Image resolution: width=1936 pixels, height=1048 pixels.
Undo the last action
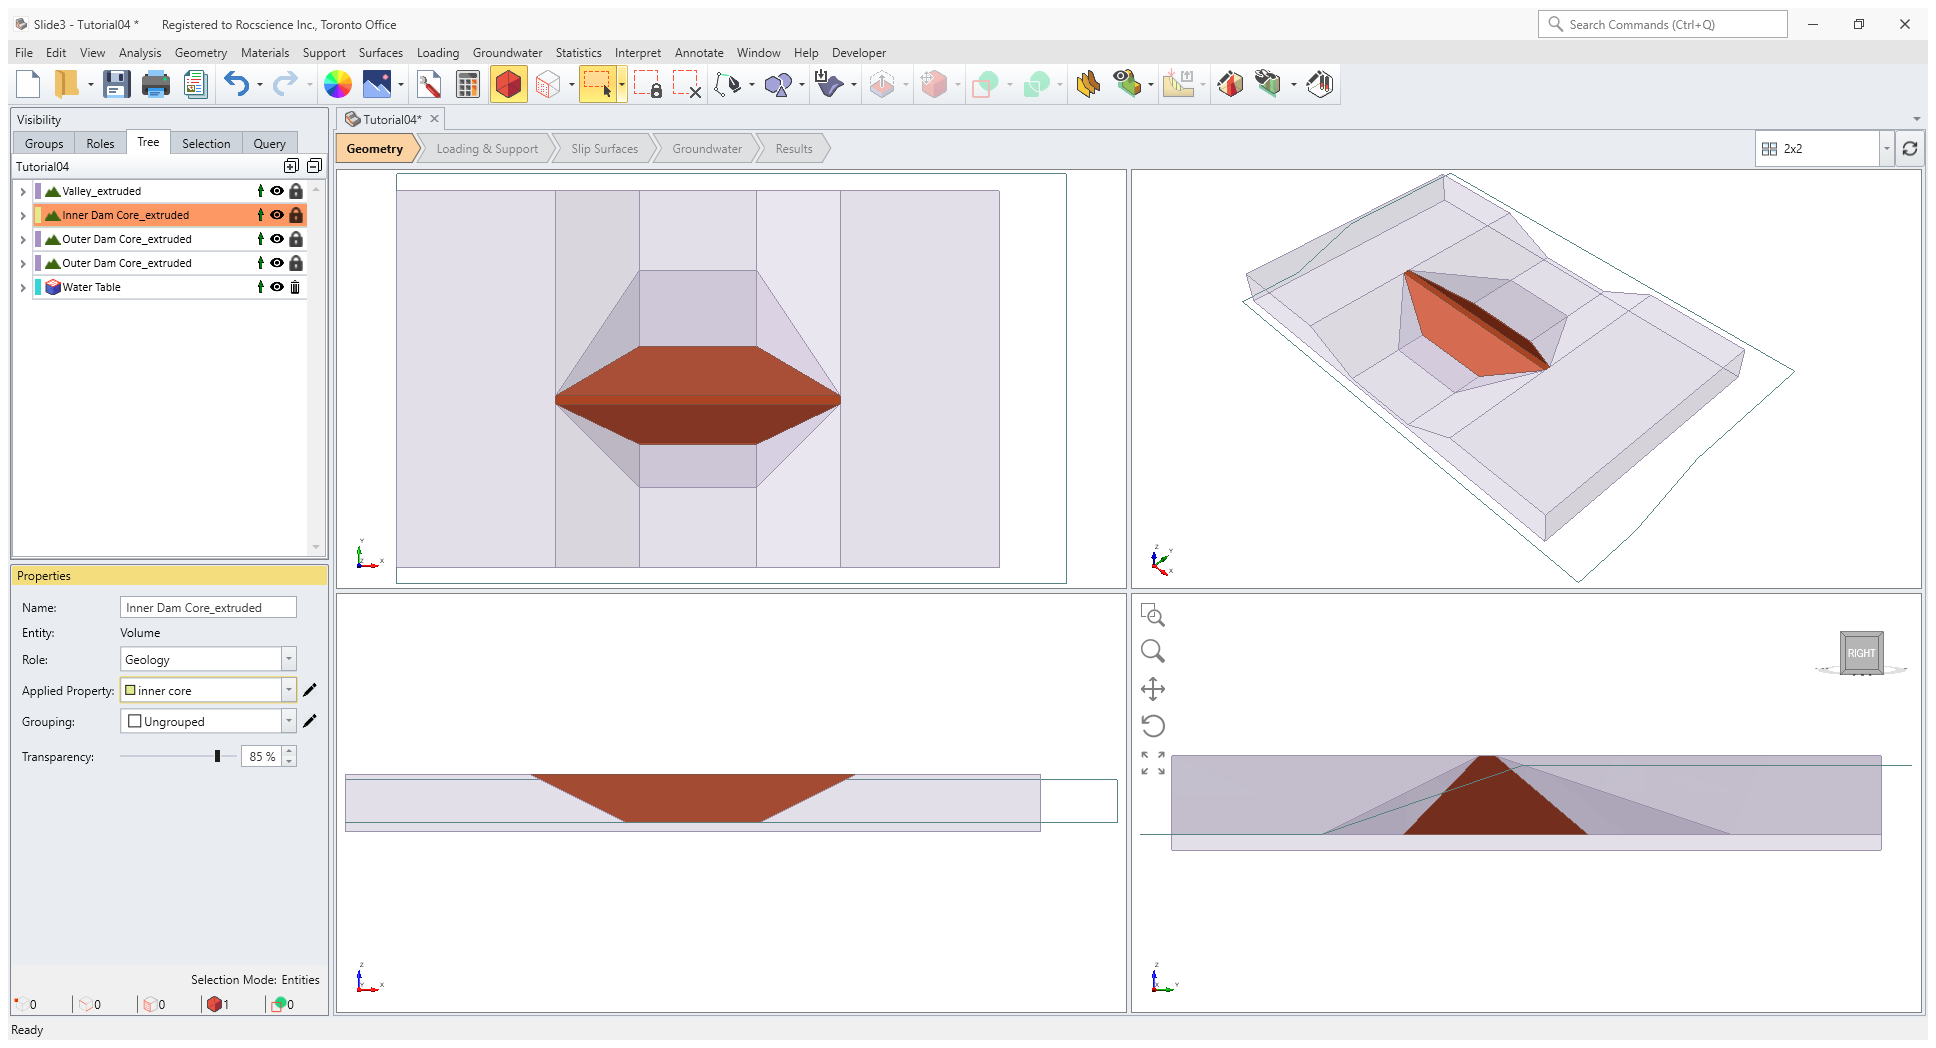point(236,85)
